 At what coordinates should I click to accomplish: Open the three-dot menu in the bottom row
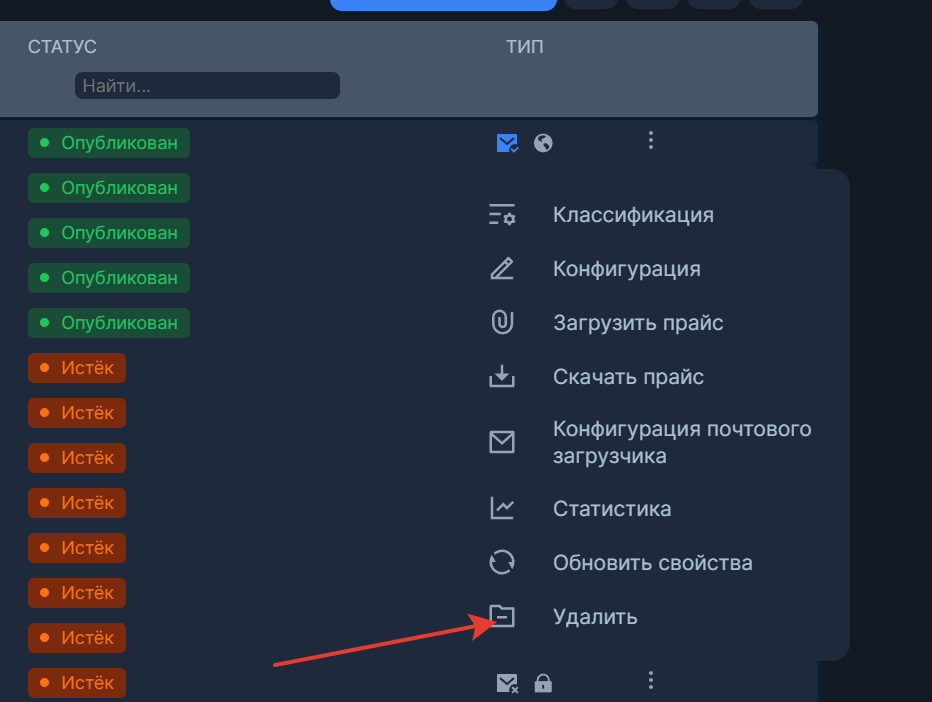(651, 681)
